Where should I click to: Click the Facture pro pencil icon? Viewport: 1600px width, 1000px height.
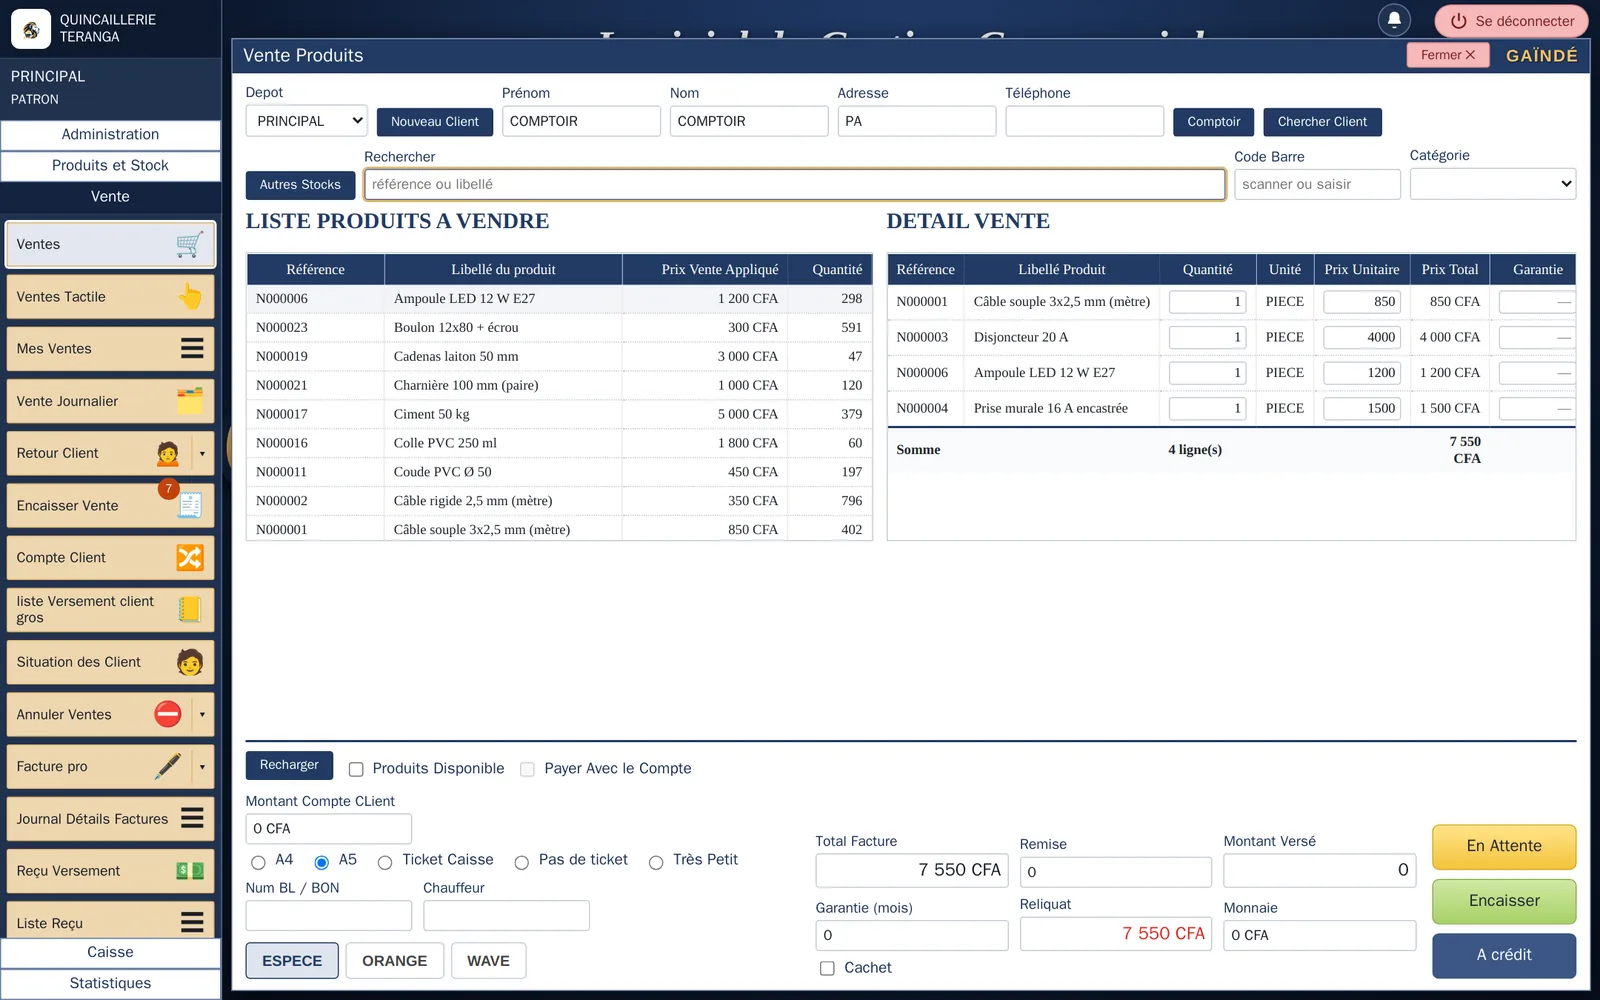[168, 767]
